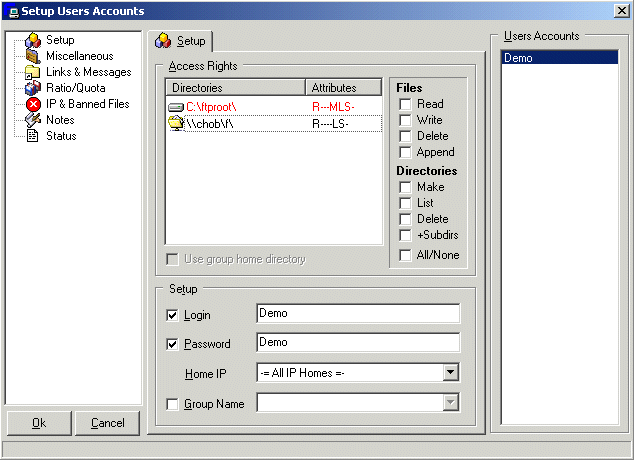Select Demo in Users Accounts list
Screen dimensions: 634x460
(x=559, y=58)
